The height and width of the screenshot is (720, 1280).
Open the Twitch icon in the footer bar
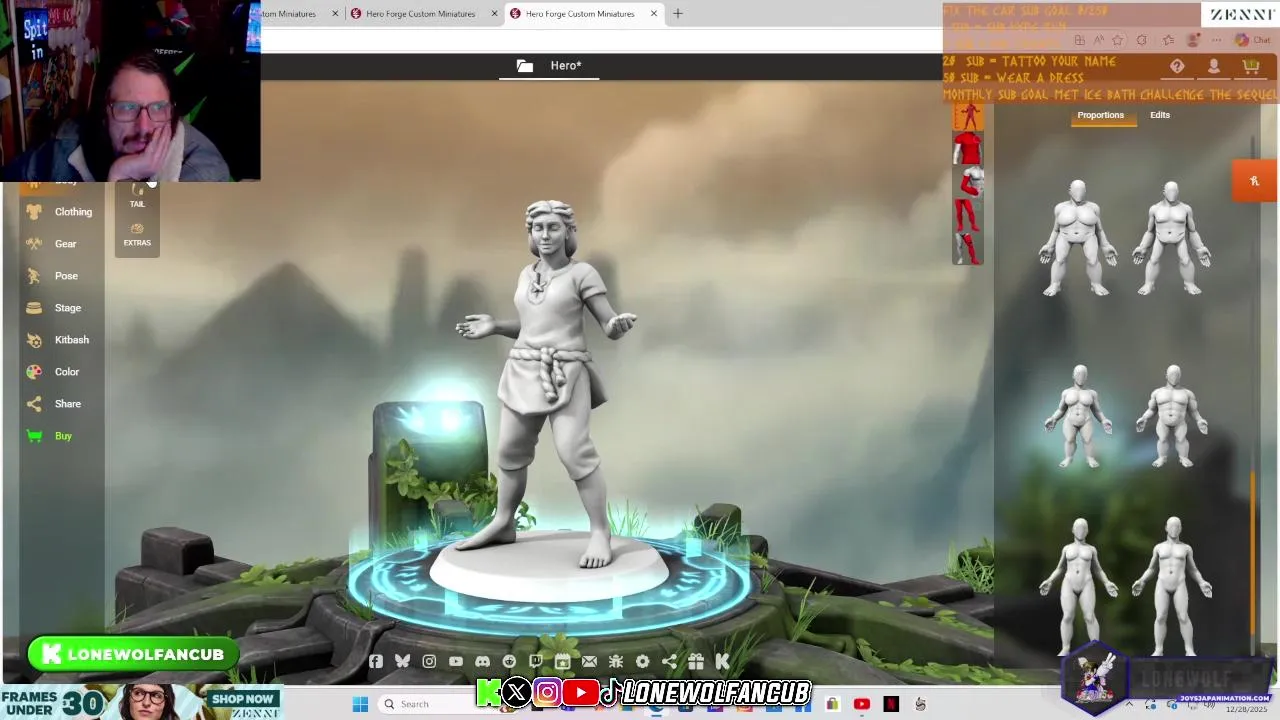[536, 661]
